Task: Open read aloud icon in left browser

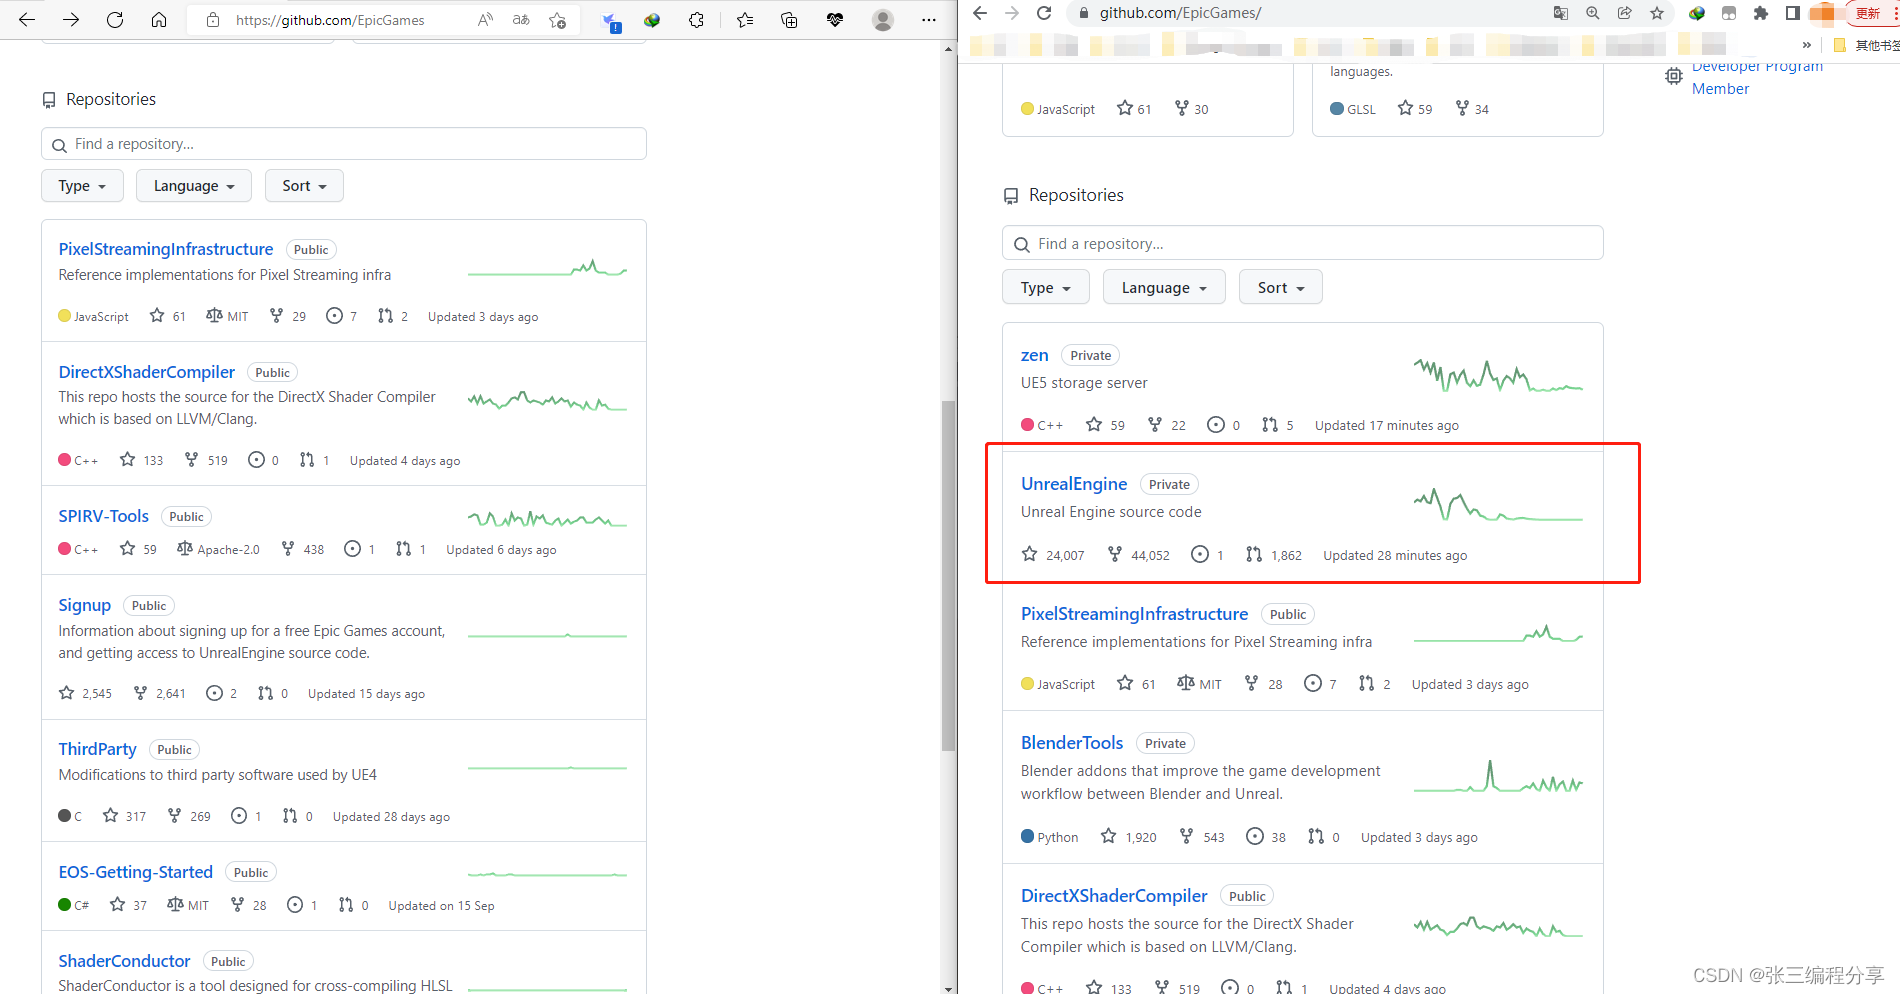Action: [485, 20]
